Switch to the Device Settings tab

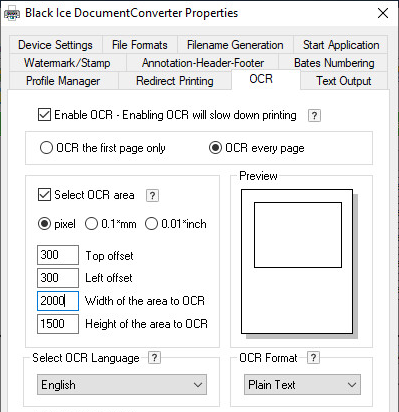click(x=55, y=45)
